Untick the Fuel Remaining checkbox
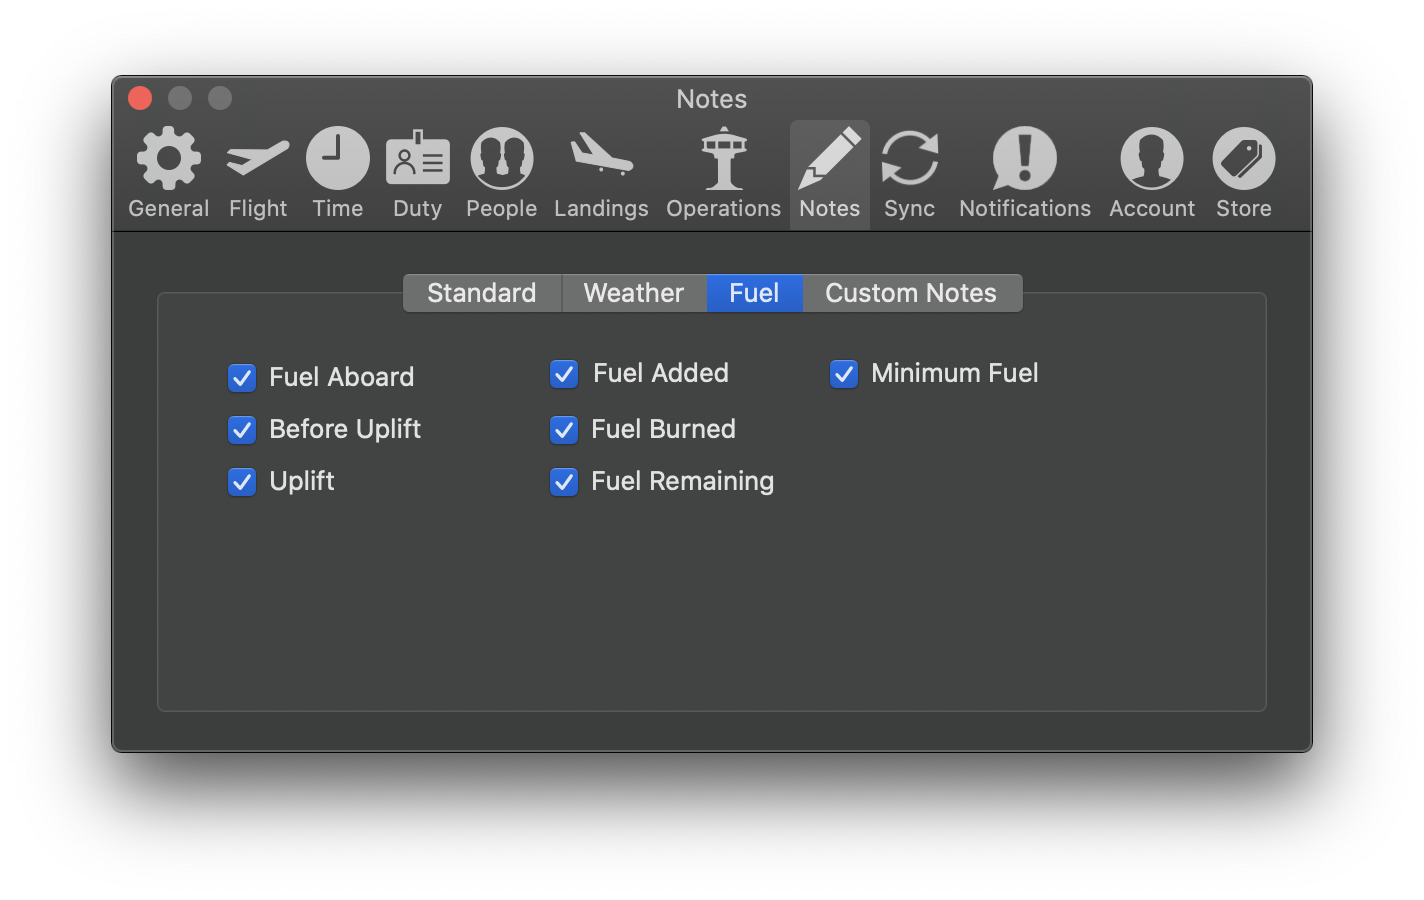Image resolution: width=1424 pixels, height=900 pixels. [x=564, y=482]
